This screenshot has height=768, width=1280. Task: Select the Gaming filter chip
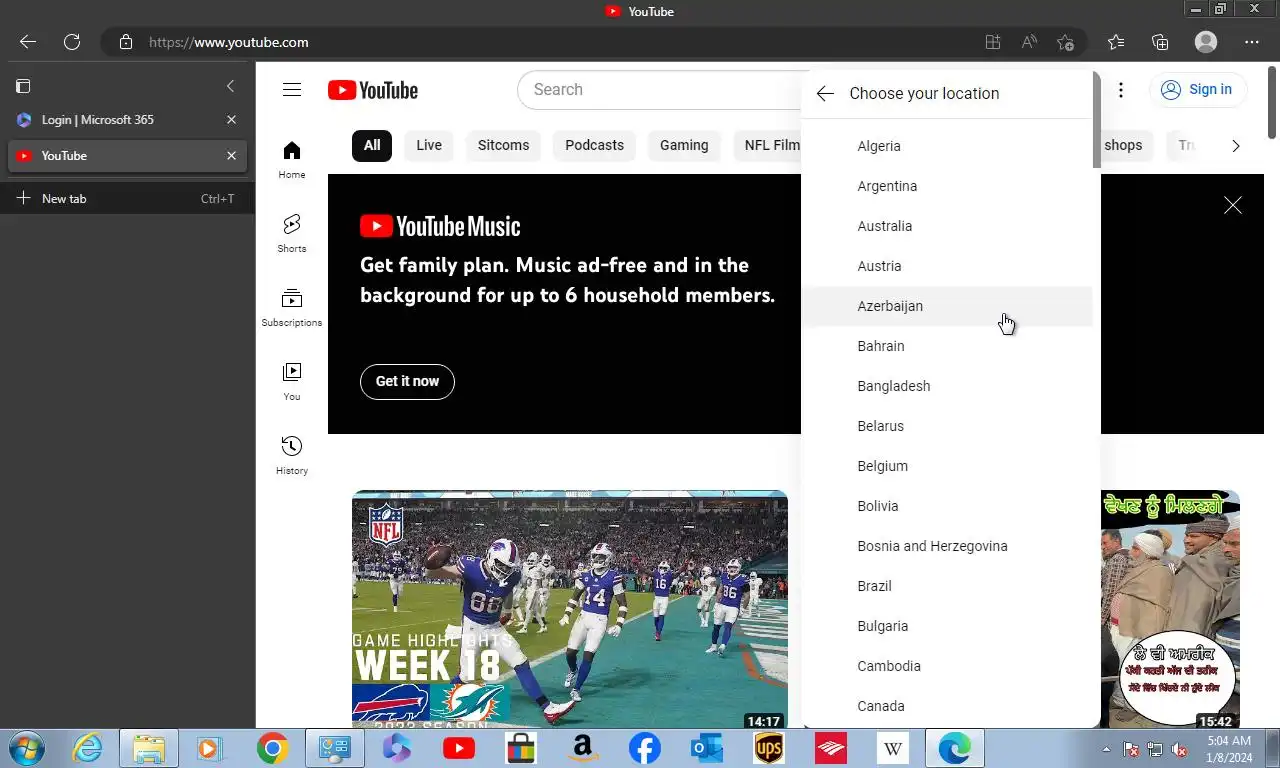[684, 145]
